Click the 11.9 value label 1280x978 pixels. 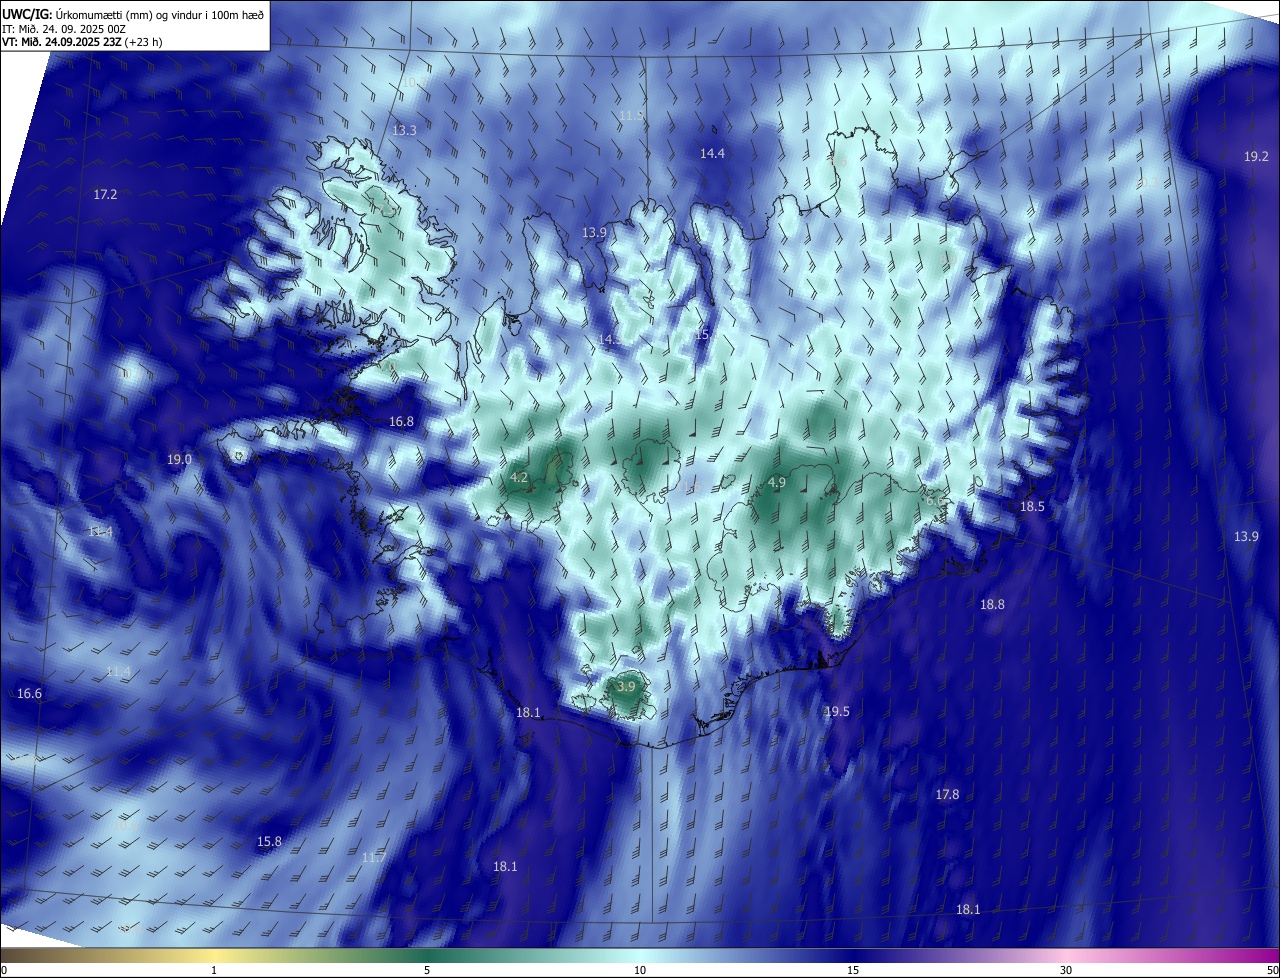[x=631, y=116]
